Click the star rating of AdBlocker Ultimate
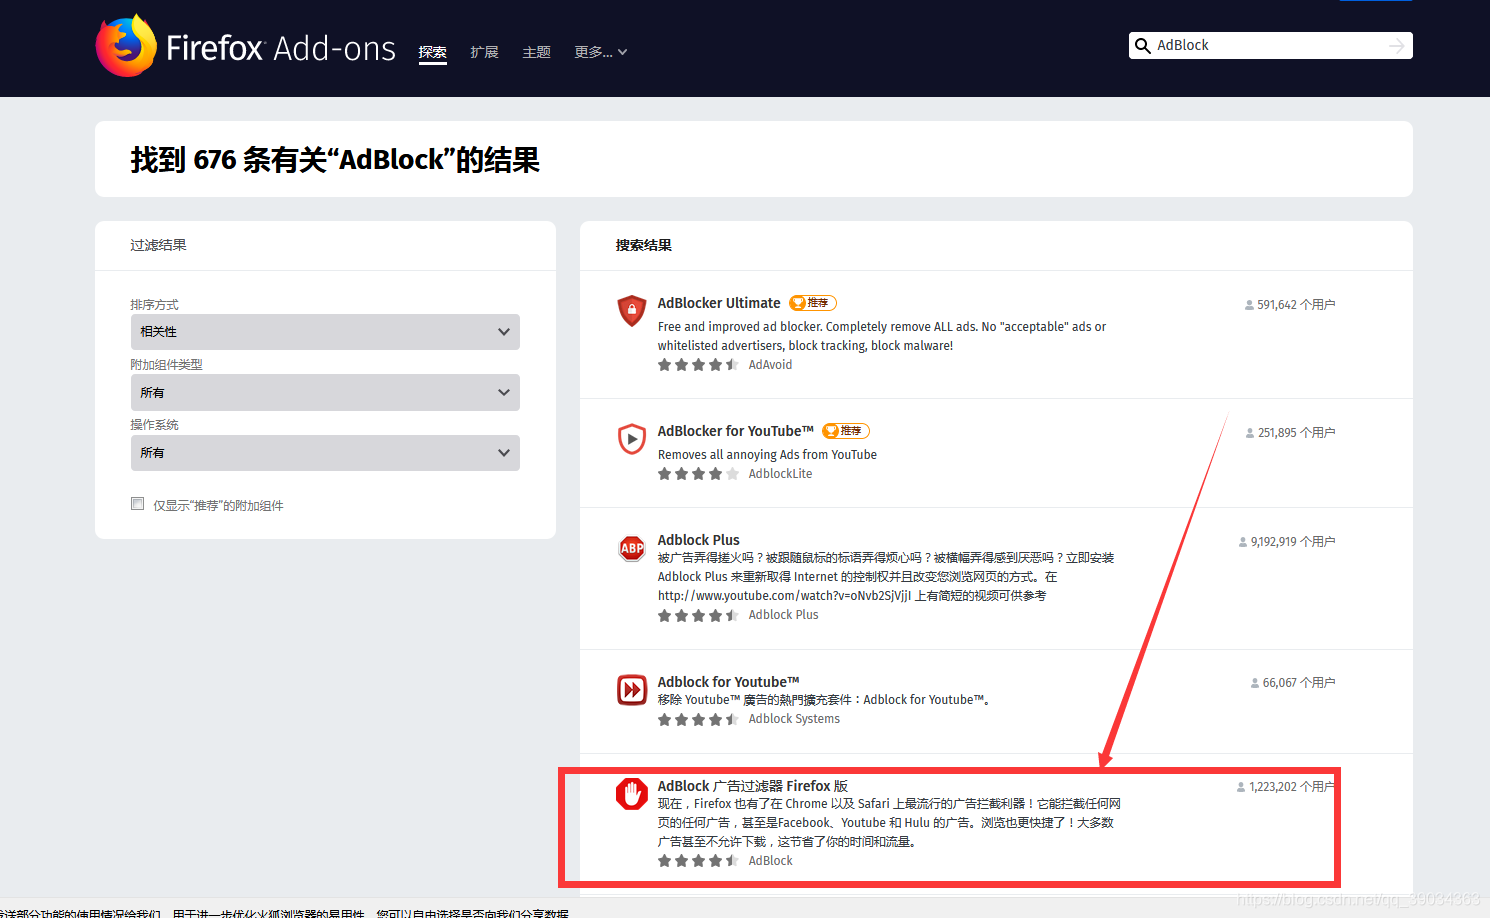 [698, 365]
